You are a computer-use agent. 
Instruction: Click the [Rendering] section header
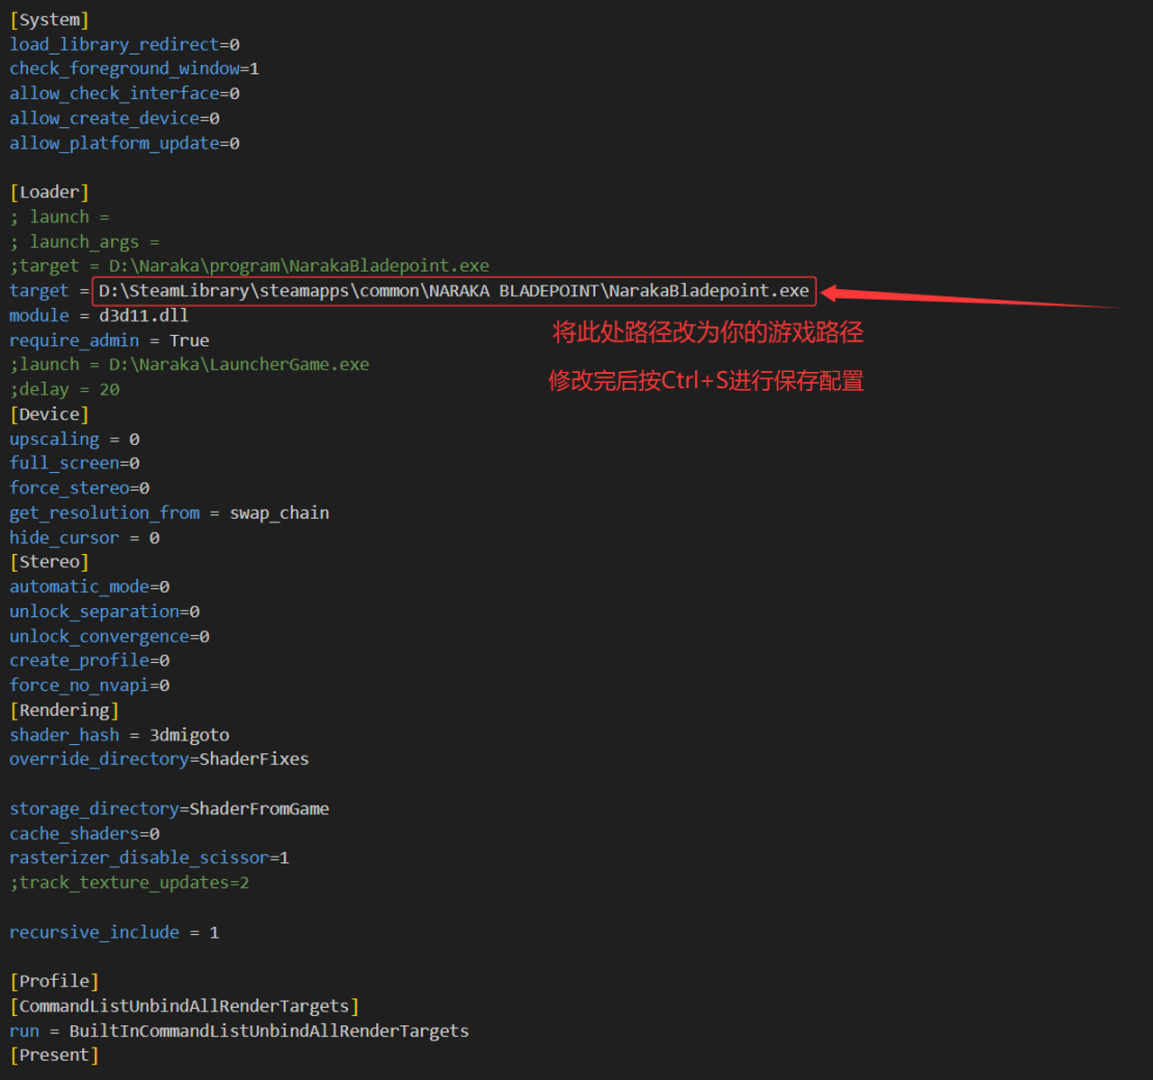pyautogui.click(x=65, y=710)
